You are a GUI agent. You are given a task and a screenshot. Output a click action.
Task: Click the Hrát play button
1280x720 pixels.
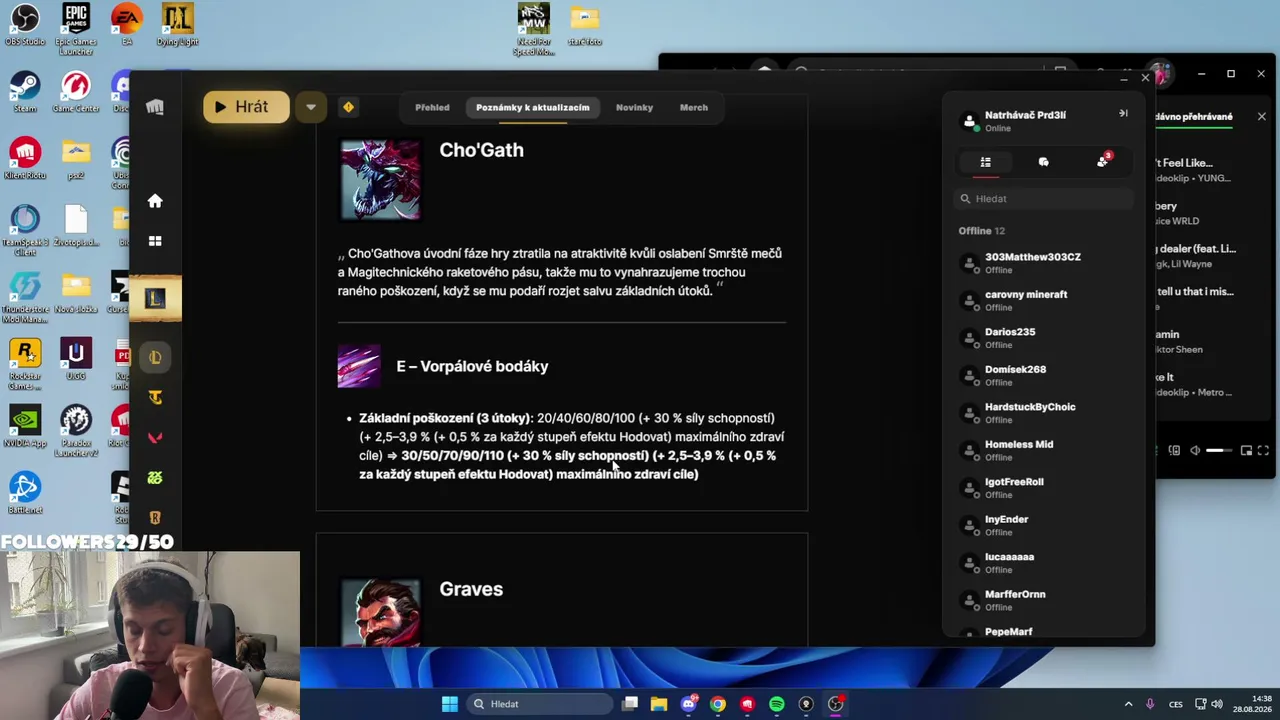tap(246, 107)
